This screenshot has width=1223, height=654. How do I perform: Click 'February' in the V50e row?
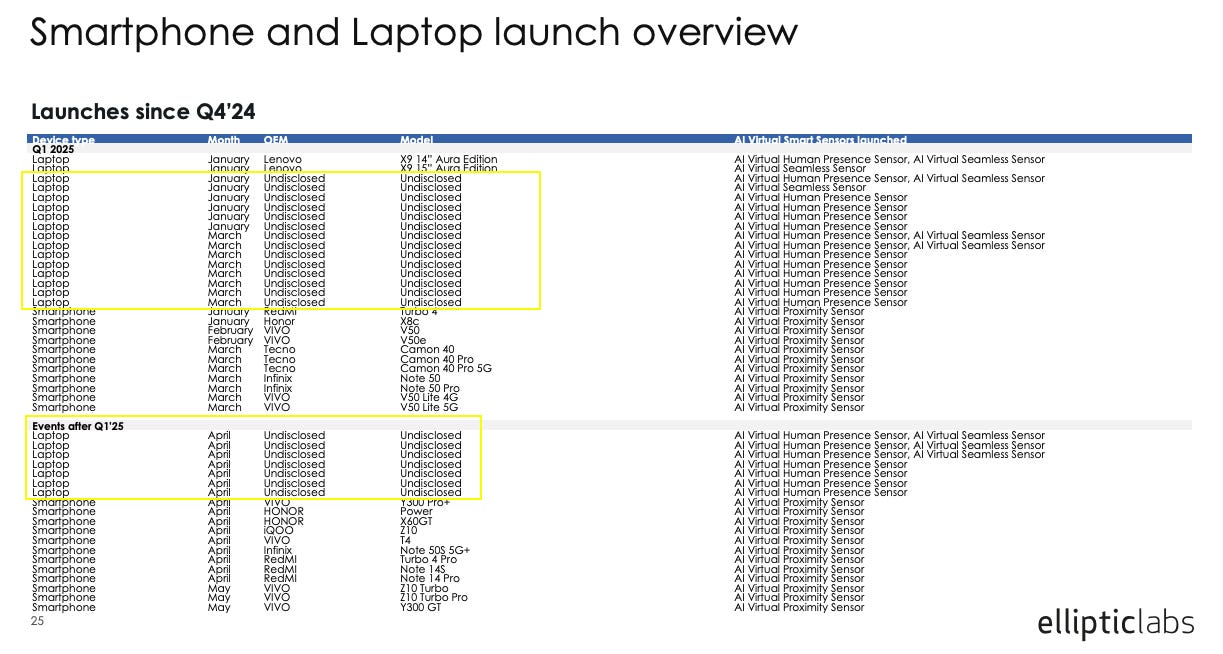[x=231, y=340]
